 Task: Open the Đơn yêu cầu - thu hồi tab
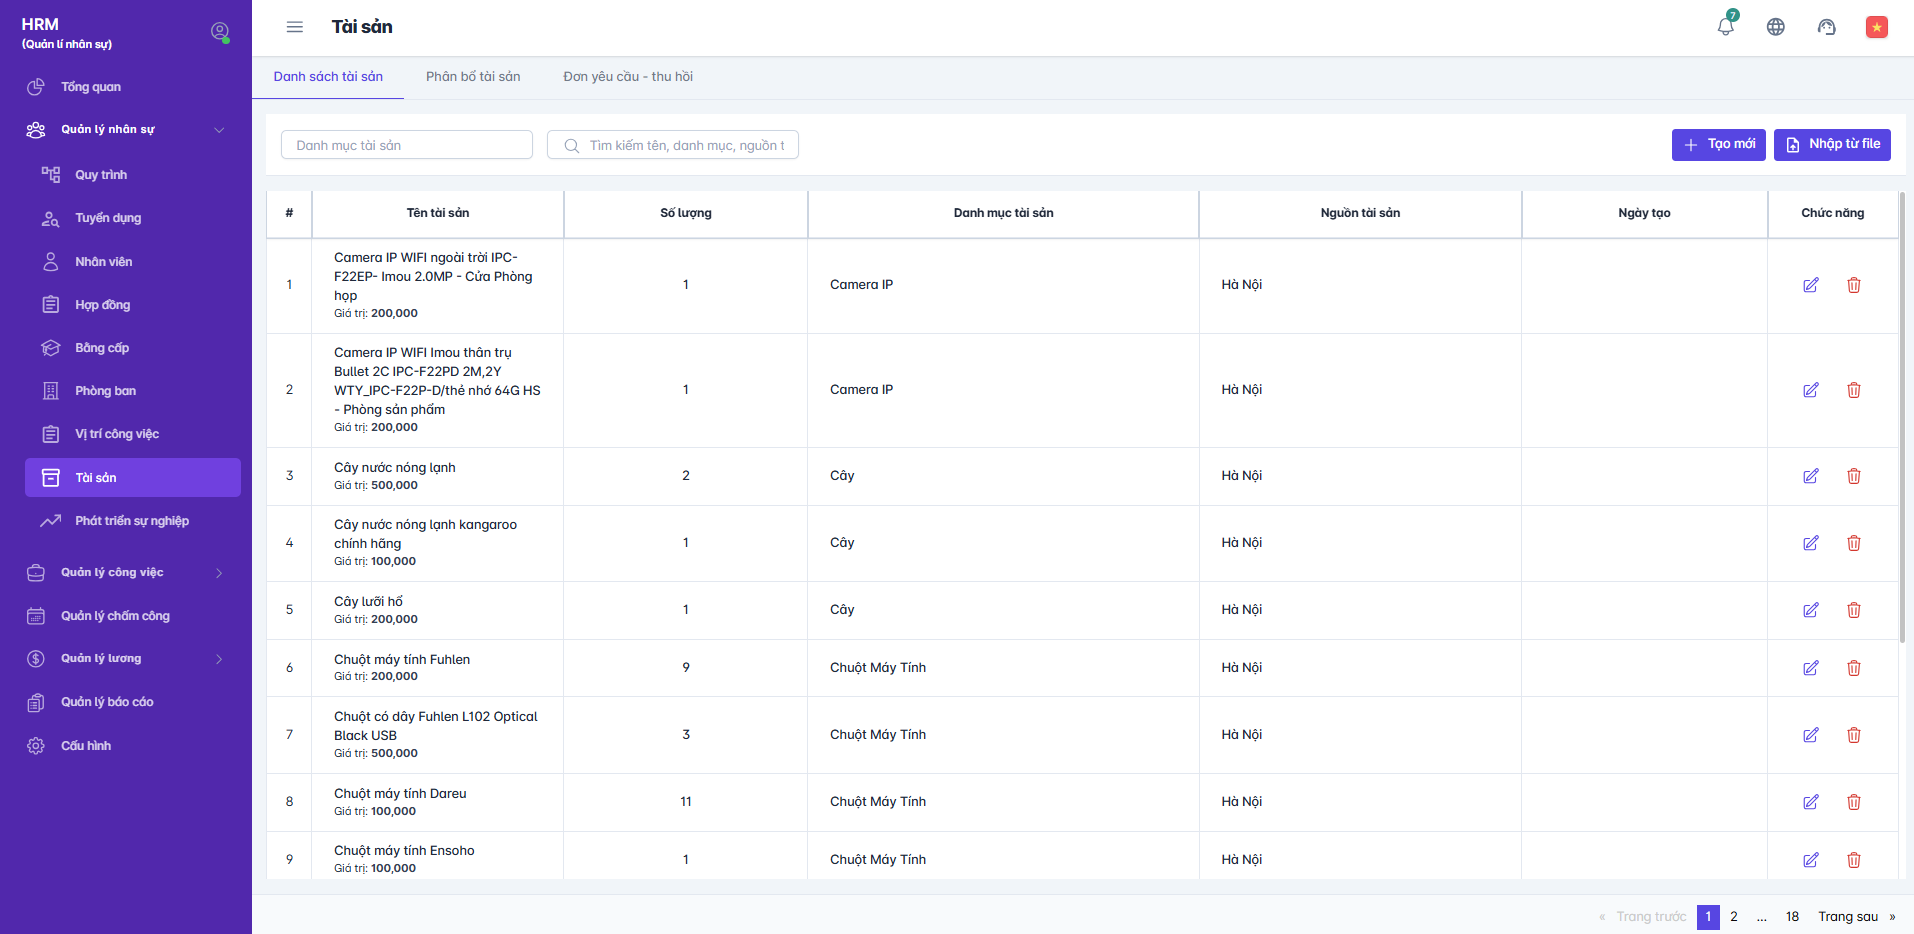[x=628, y=77]
